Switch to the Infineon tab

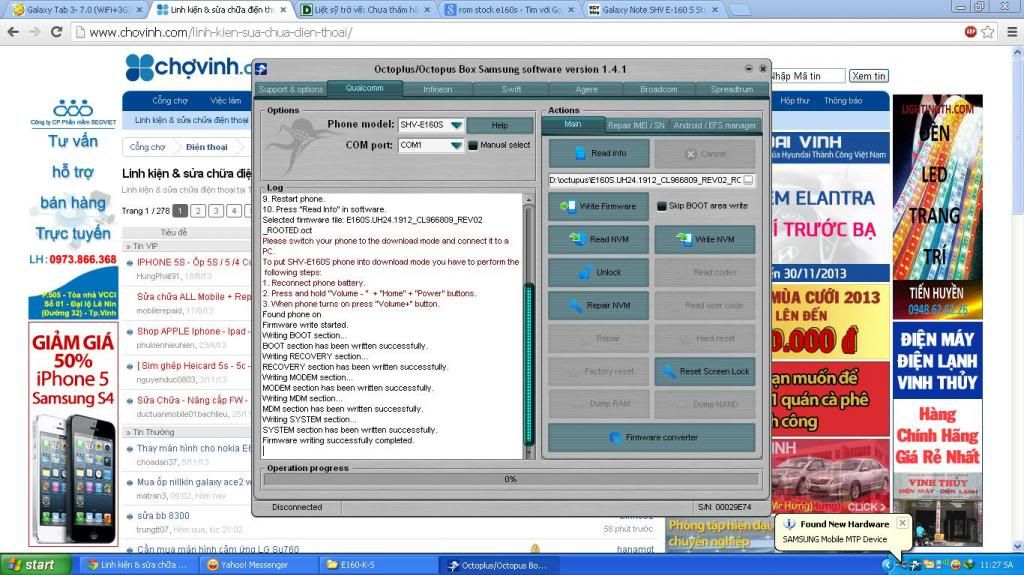pos(438,90)
